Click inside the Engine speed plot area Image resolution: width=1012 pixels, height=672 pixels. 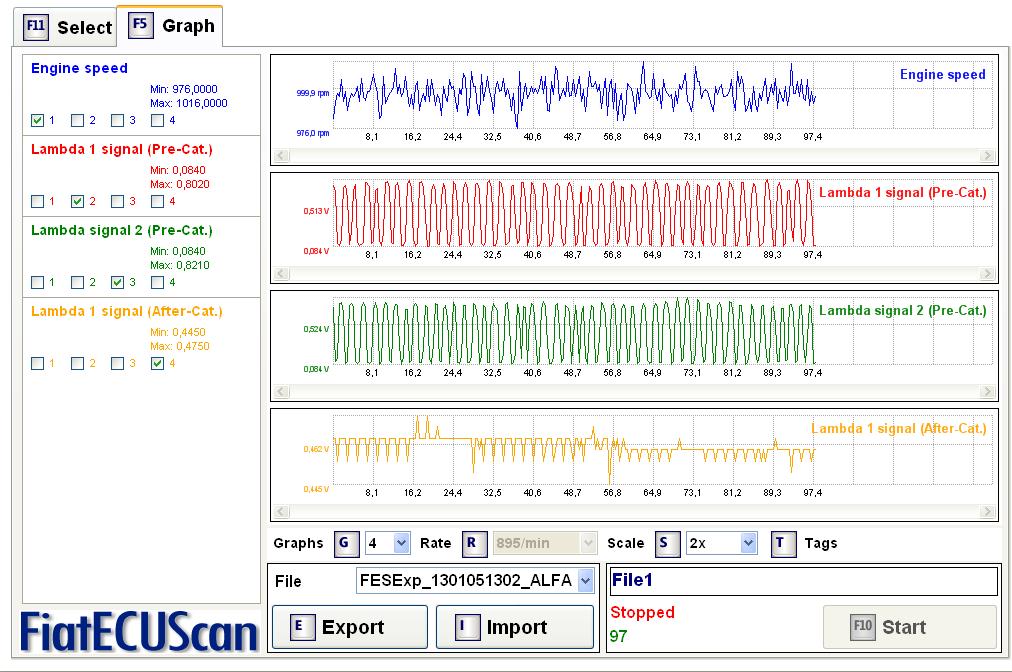click(x=662, y=96)
